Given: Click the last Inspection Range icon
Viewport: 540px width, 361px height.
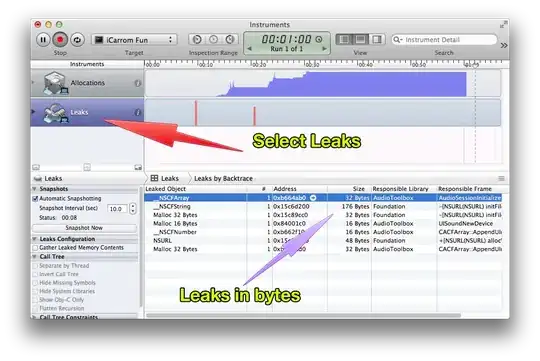Looking at the screenshot, I should click(x=230, y=40).
